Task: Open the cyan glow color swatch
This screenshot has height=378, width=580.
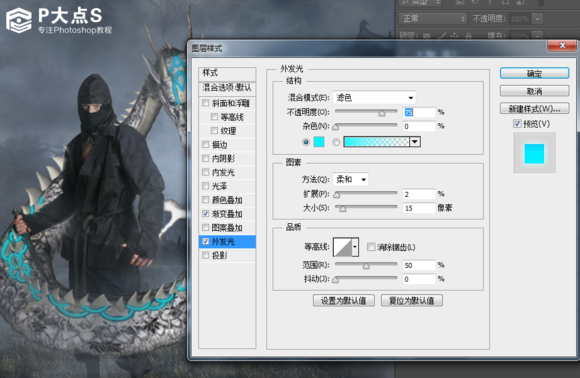Action: pyautogui.click(x=319, y=142)
